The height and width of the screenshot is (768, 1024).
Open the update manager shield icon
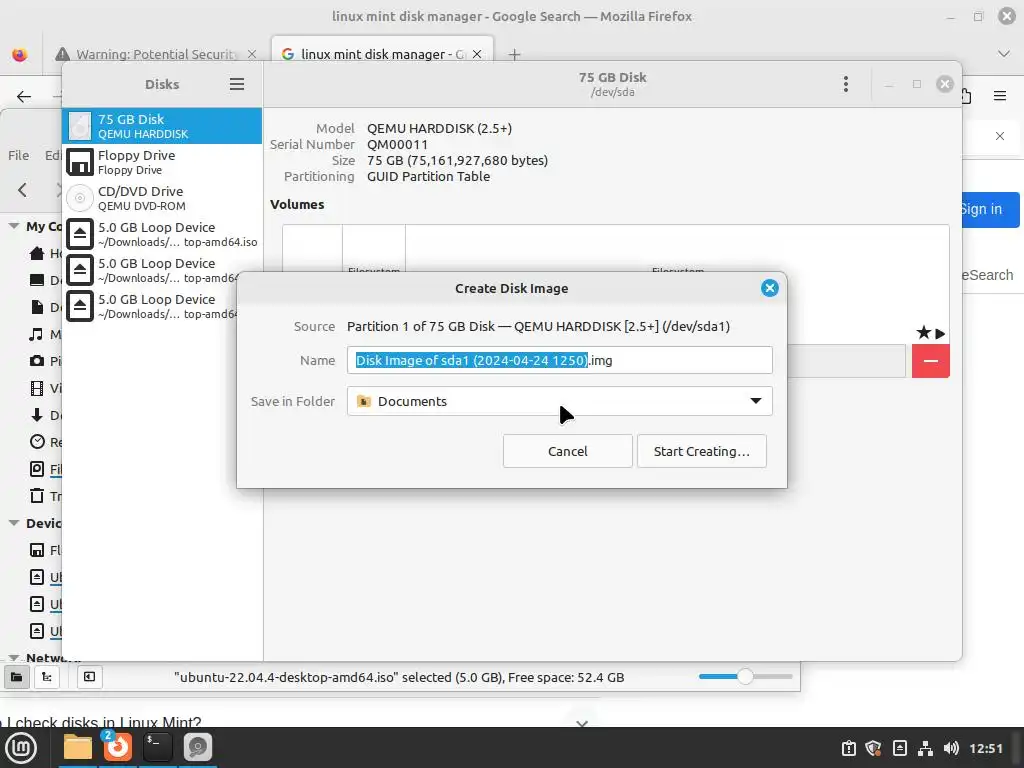(874, 748)
